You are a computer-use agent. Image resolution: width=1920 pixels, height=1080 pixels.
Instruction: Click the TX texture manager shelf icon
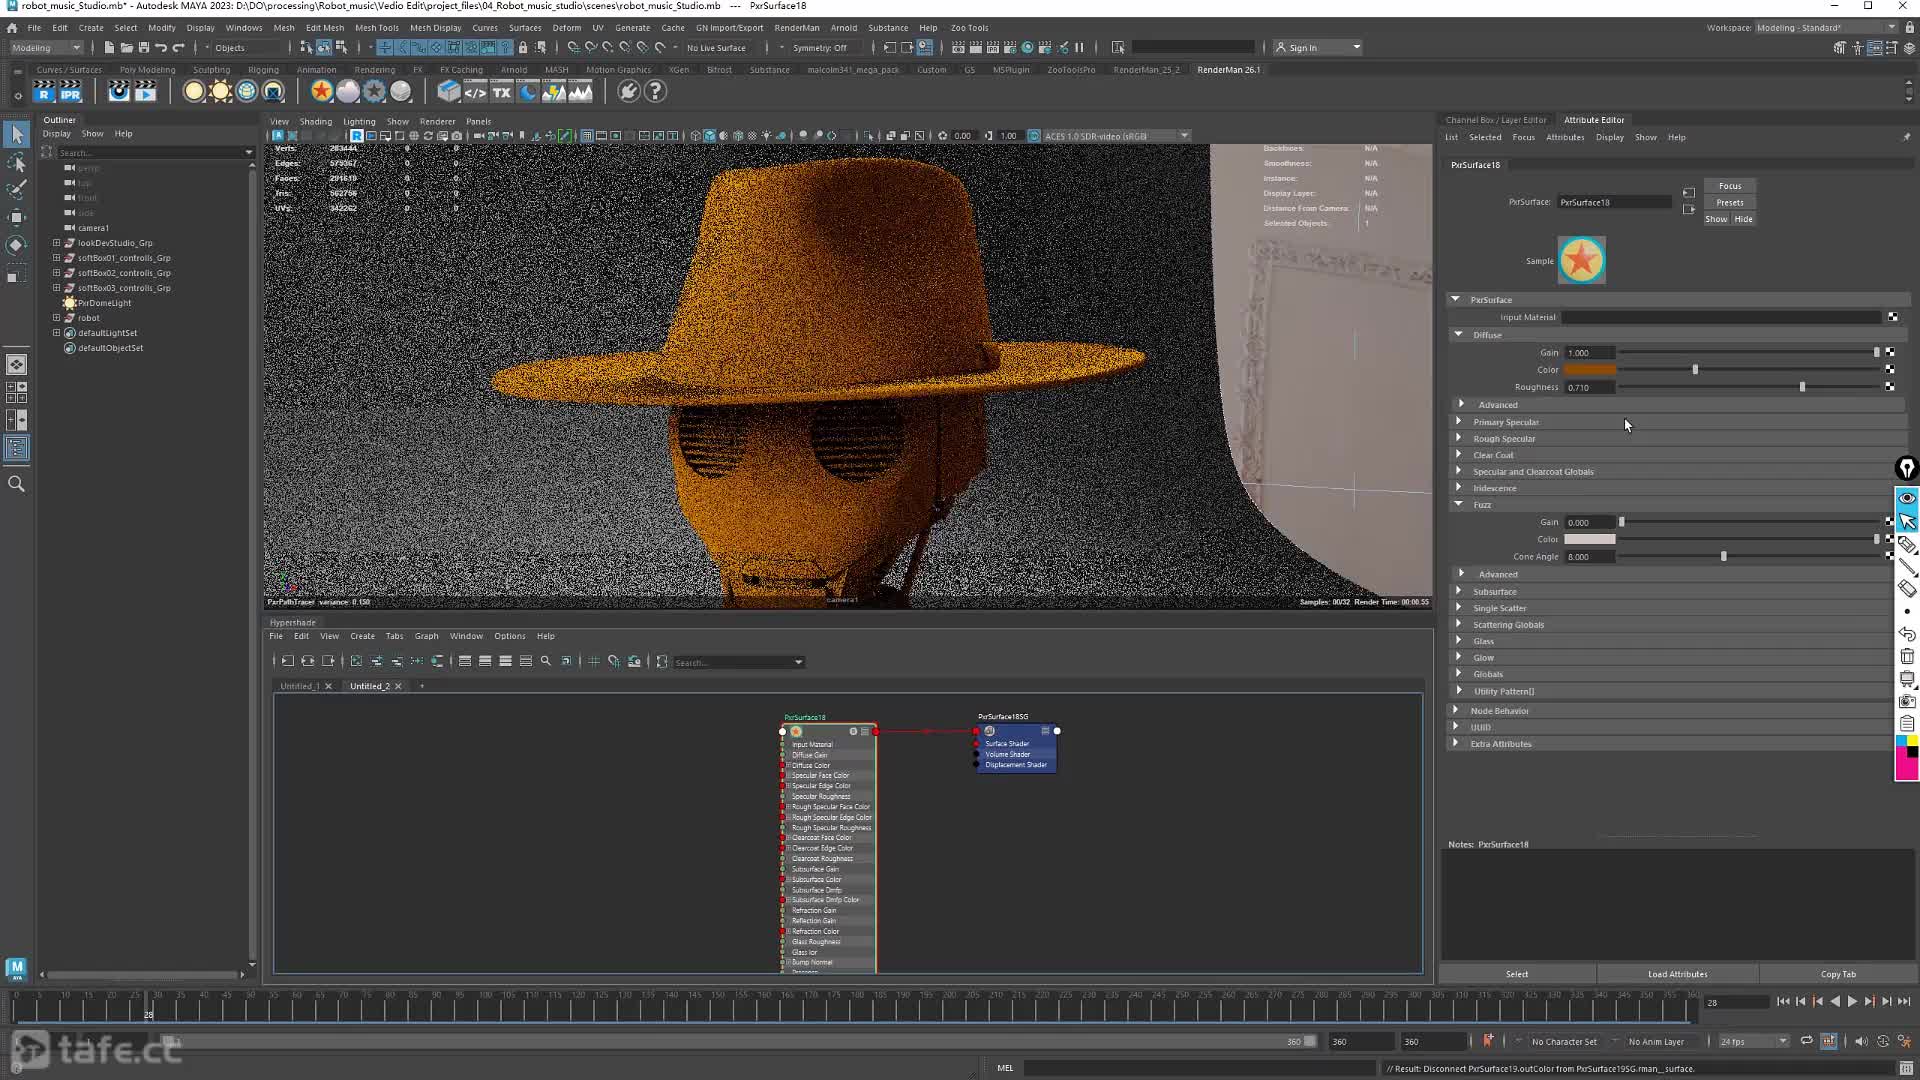(x=501, y=92)
